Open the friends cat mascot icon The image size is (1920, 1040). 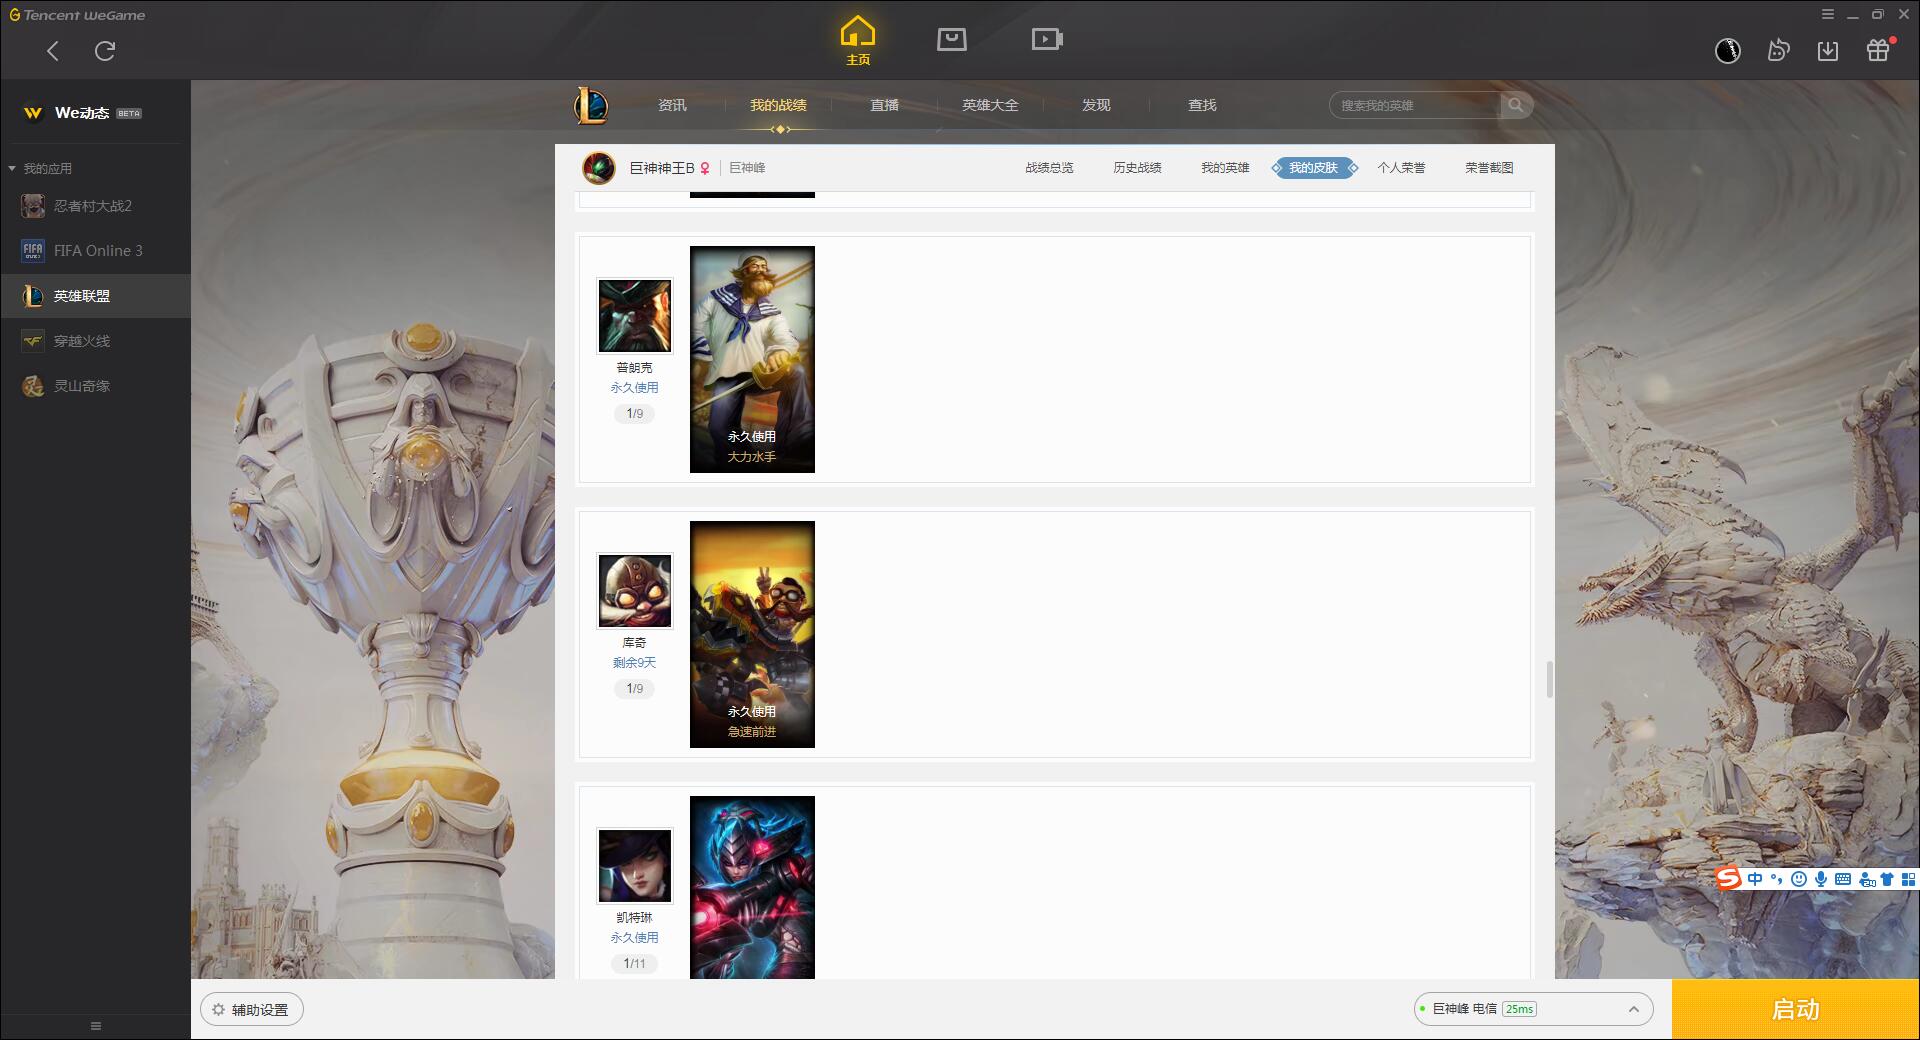[x=1778, y=50]
